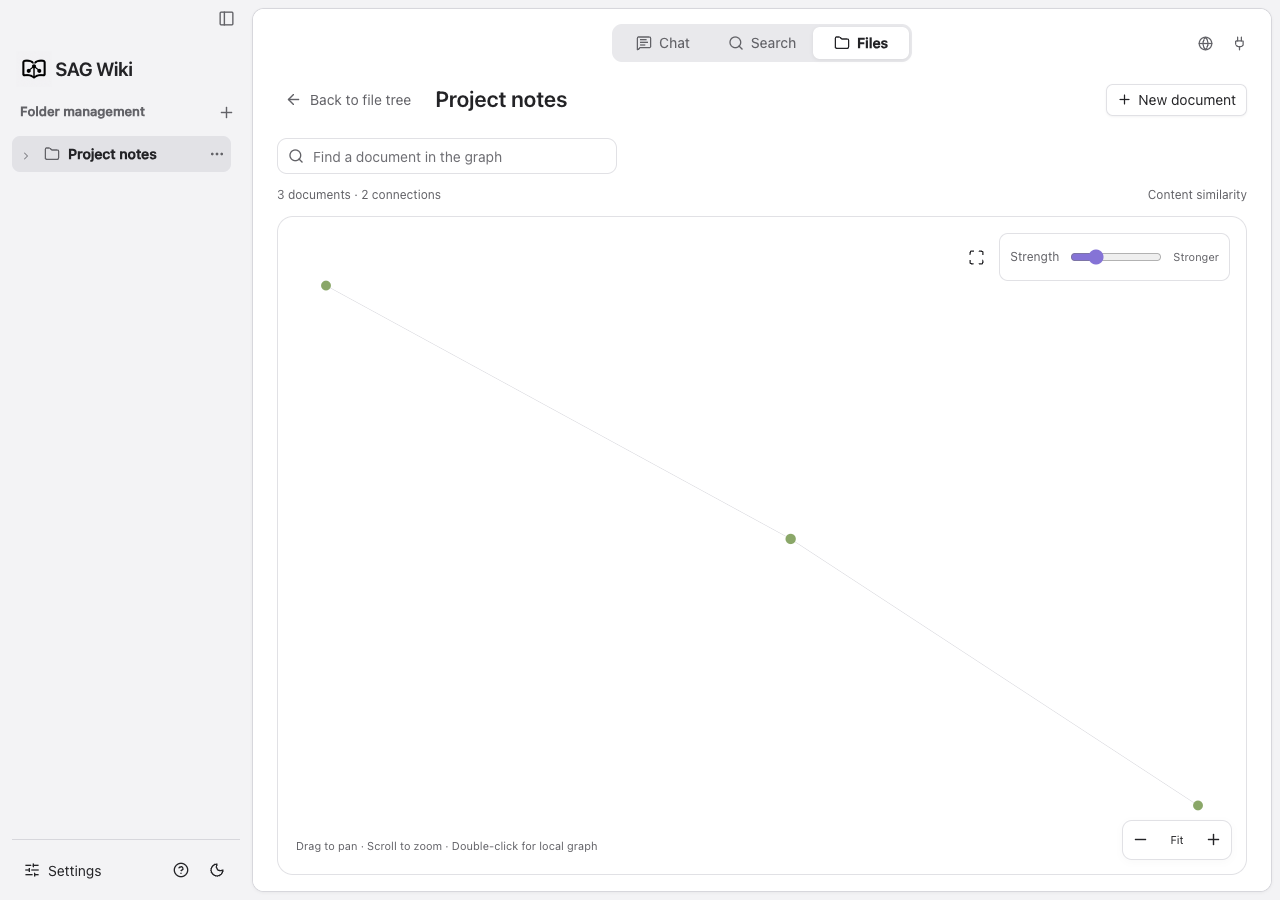Click the plug connection icon
Screen dimensions: 1280x900
point(1239,43)
